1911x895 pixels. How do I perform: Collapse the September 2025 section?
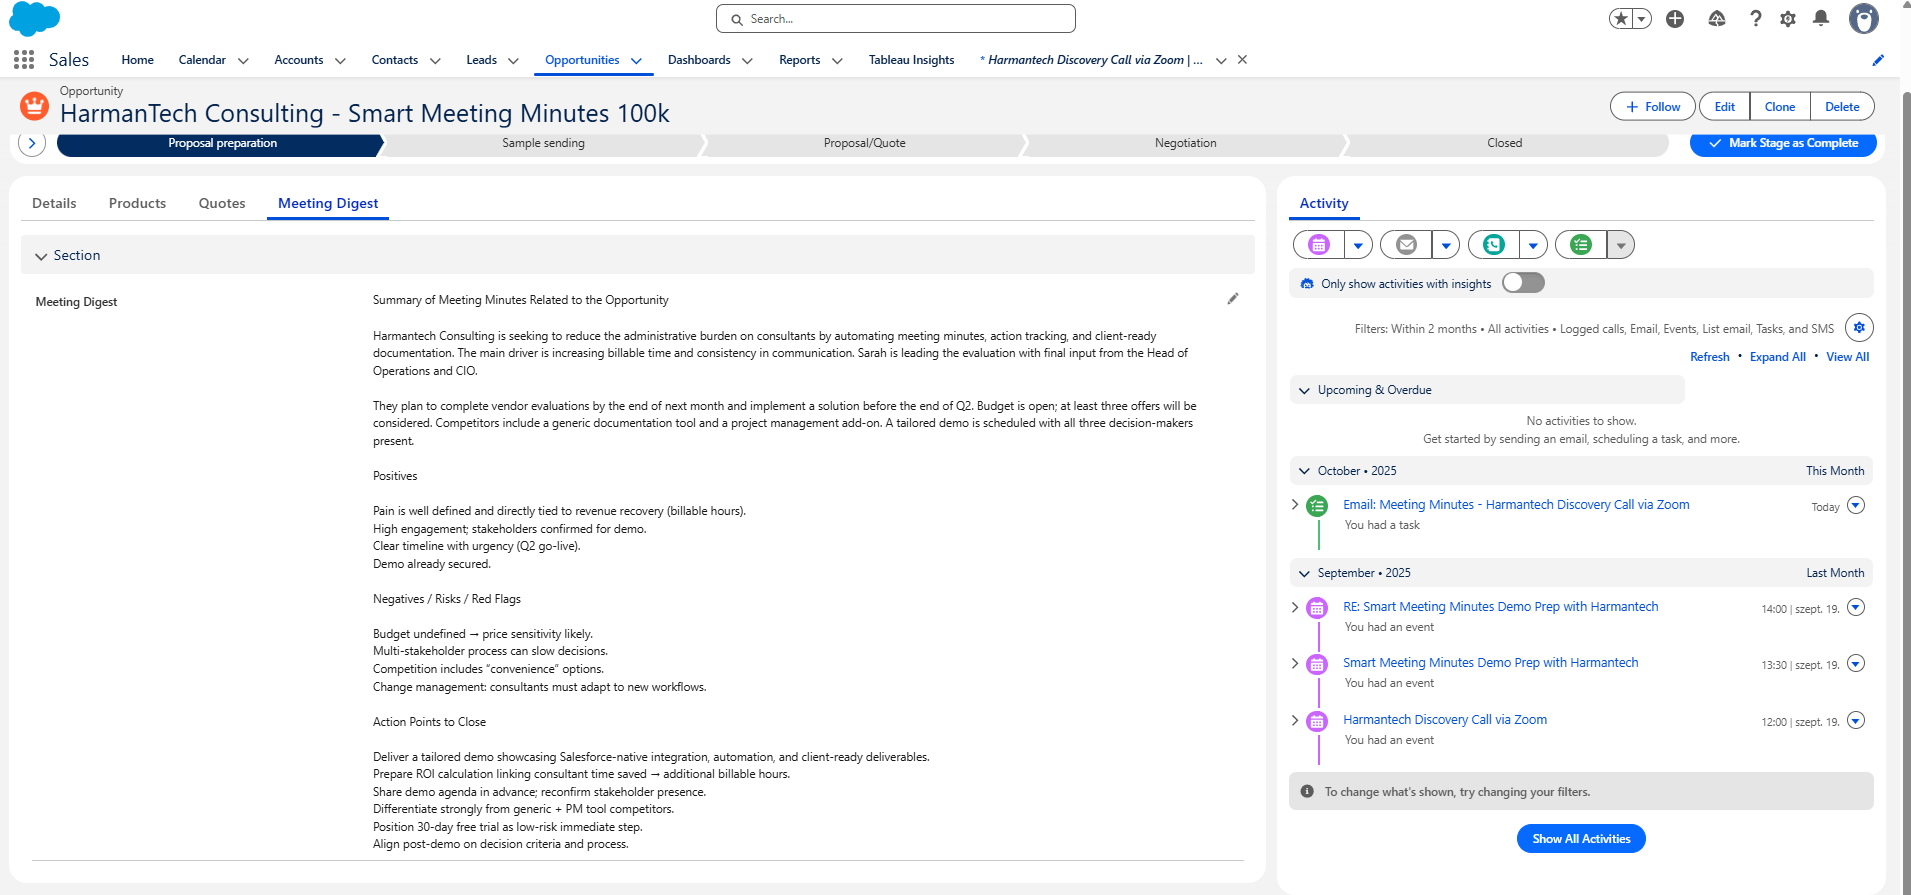click(x=1304, y=573)
